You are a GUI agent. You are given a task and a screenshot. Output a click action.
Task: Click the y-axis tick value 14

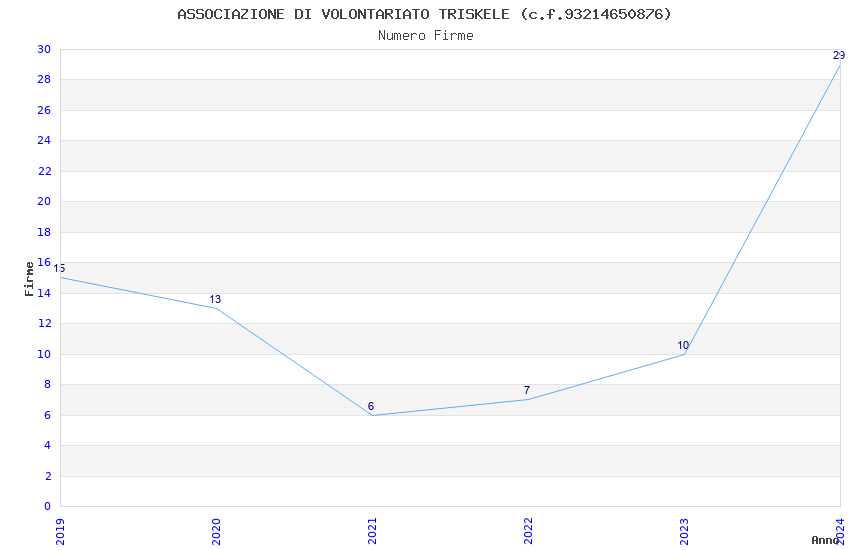point(44,293)
